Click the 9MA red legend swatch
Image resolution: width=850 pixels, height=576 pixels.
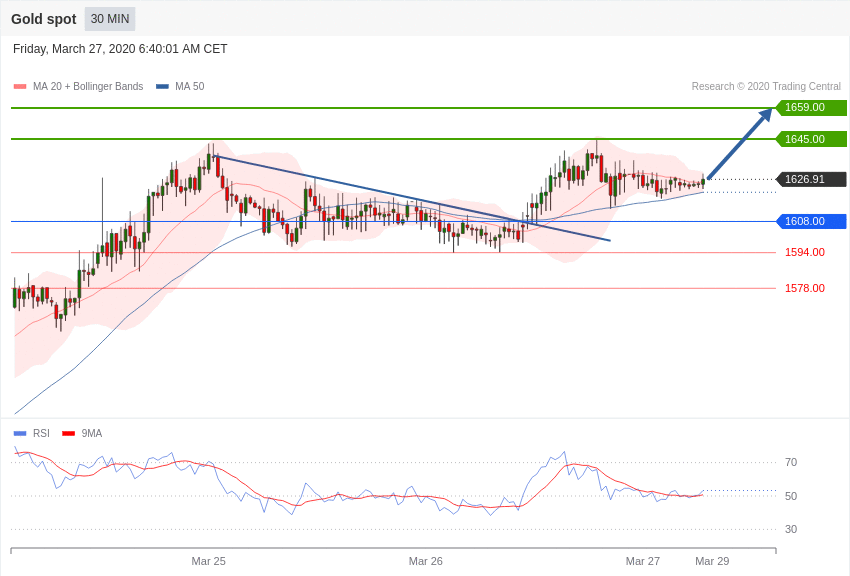pos(69,433)
